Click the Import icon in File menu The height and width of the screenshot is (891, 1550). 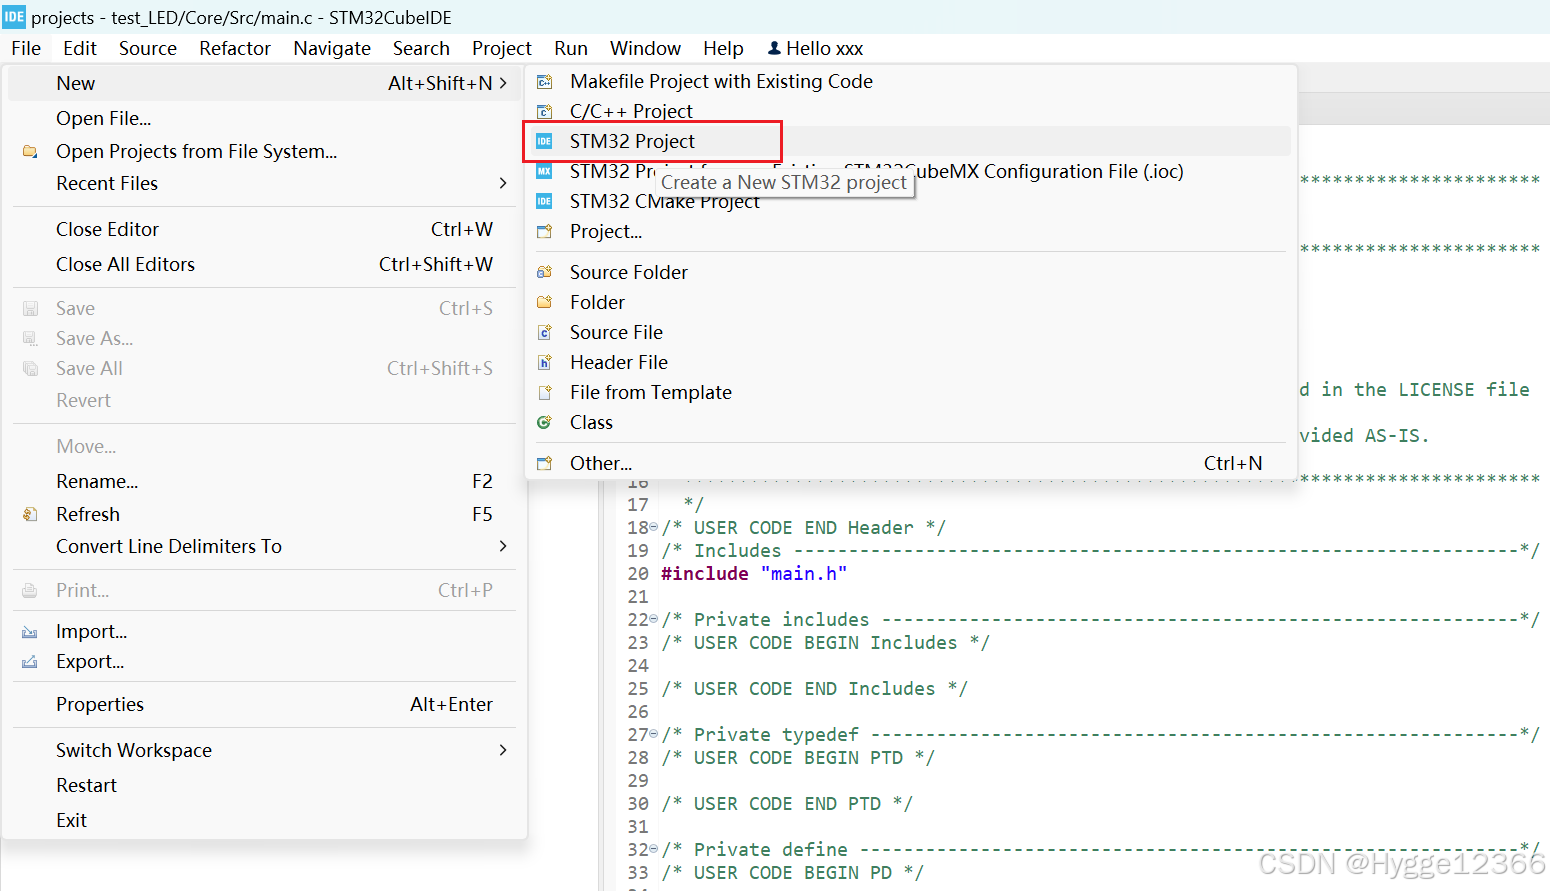30,632
